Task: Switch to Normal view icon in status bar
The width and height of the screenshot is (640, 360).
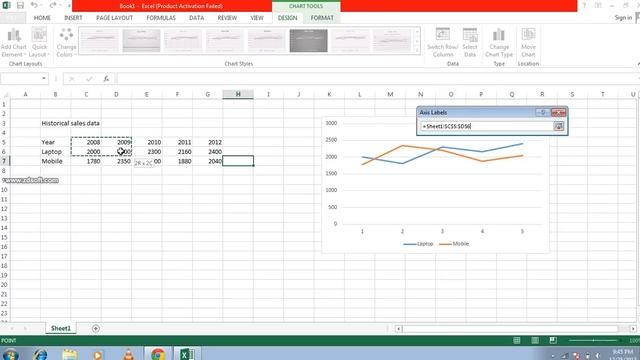Action: pyautogui.click(x=517, y=340)
